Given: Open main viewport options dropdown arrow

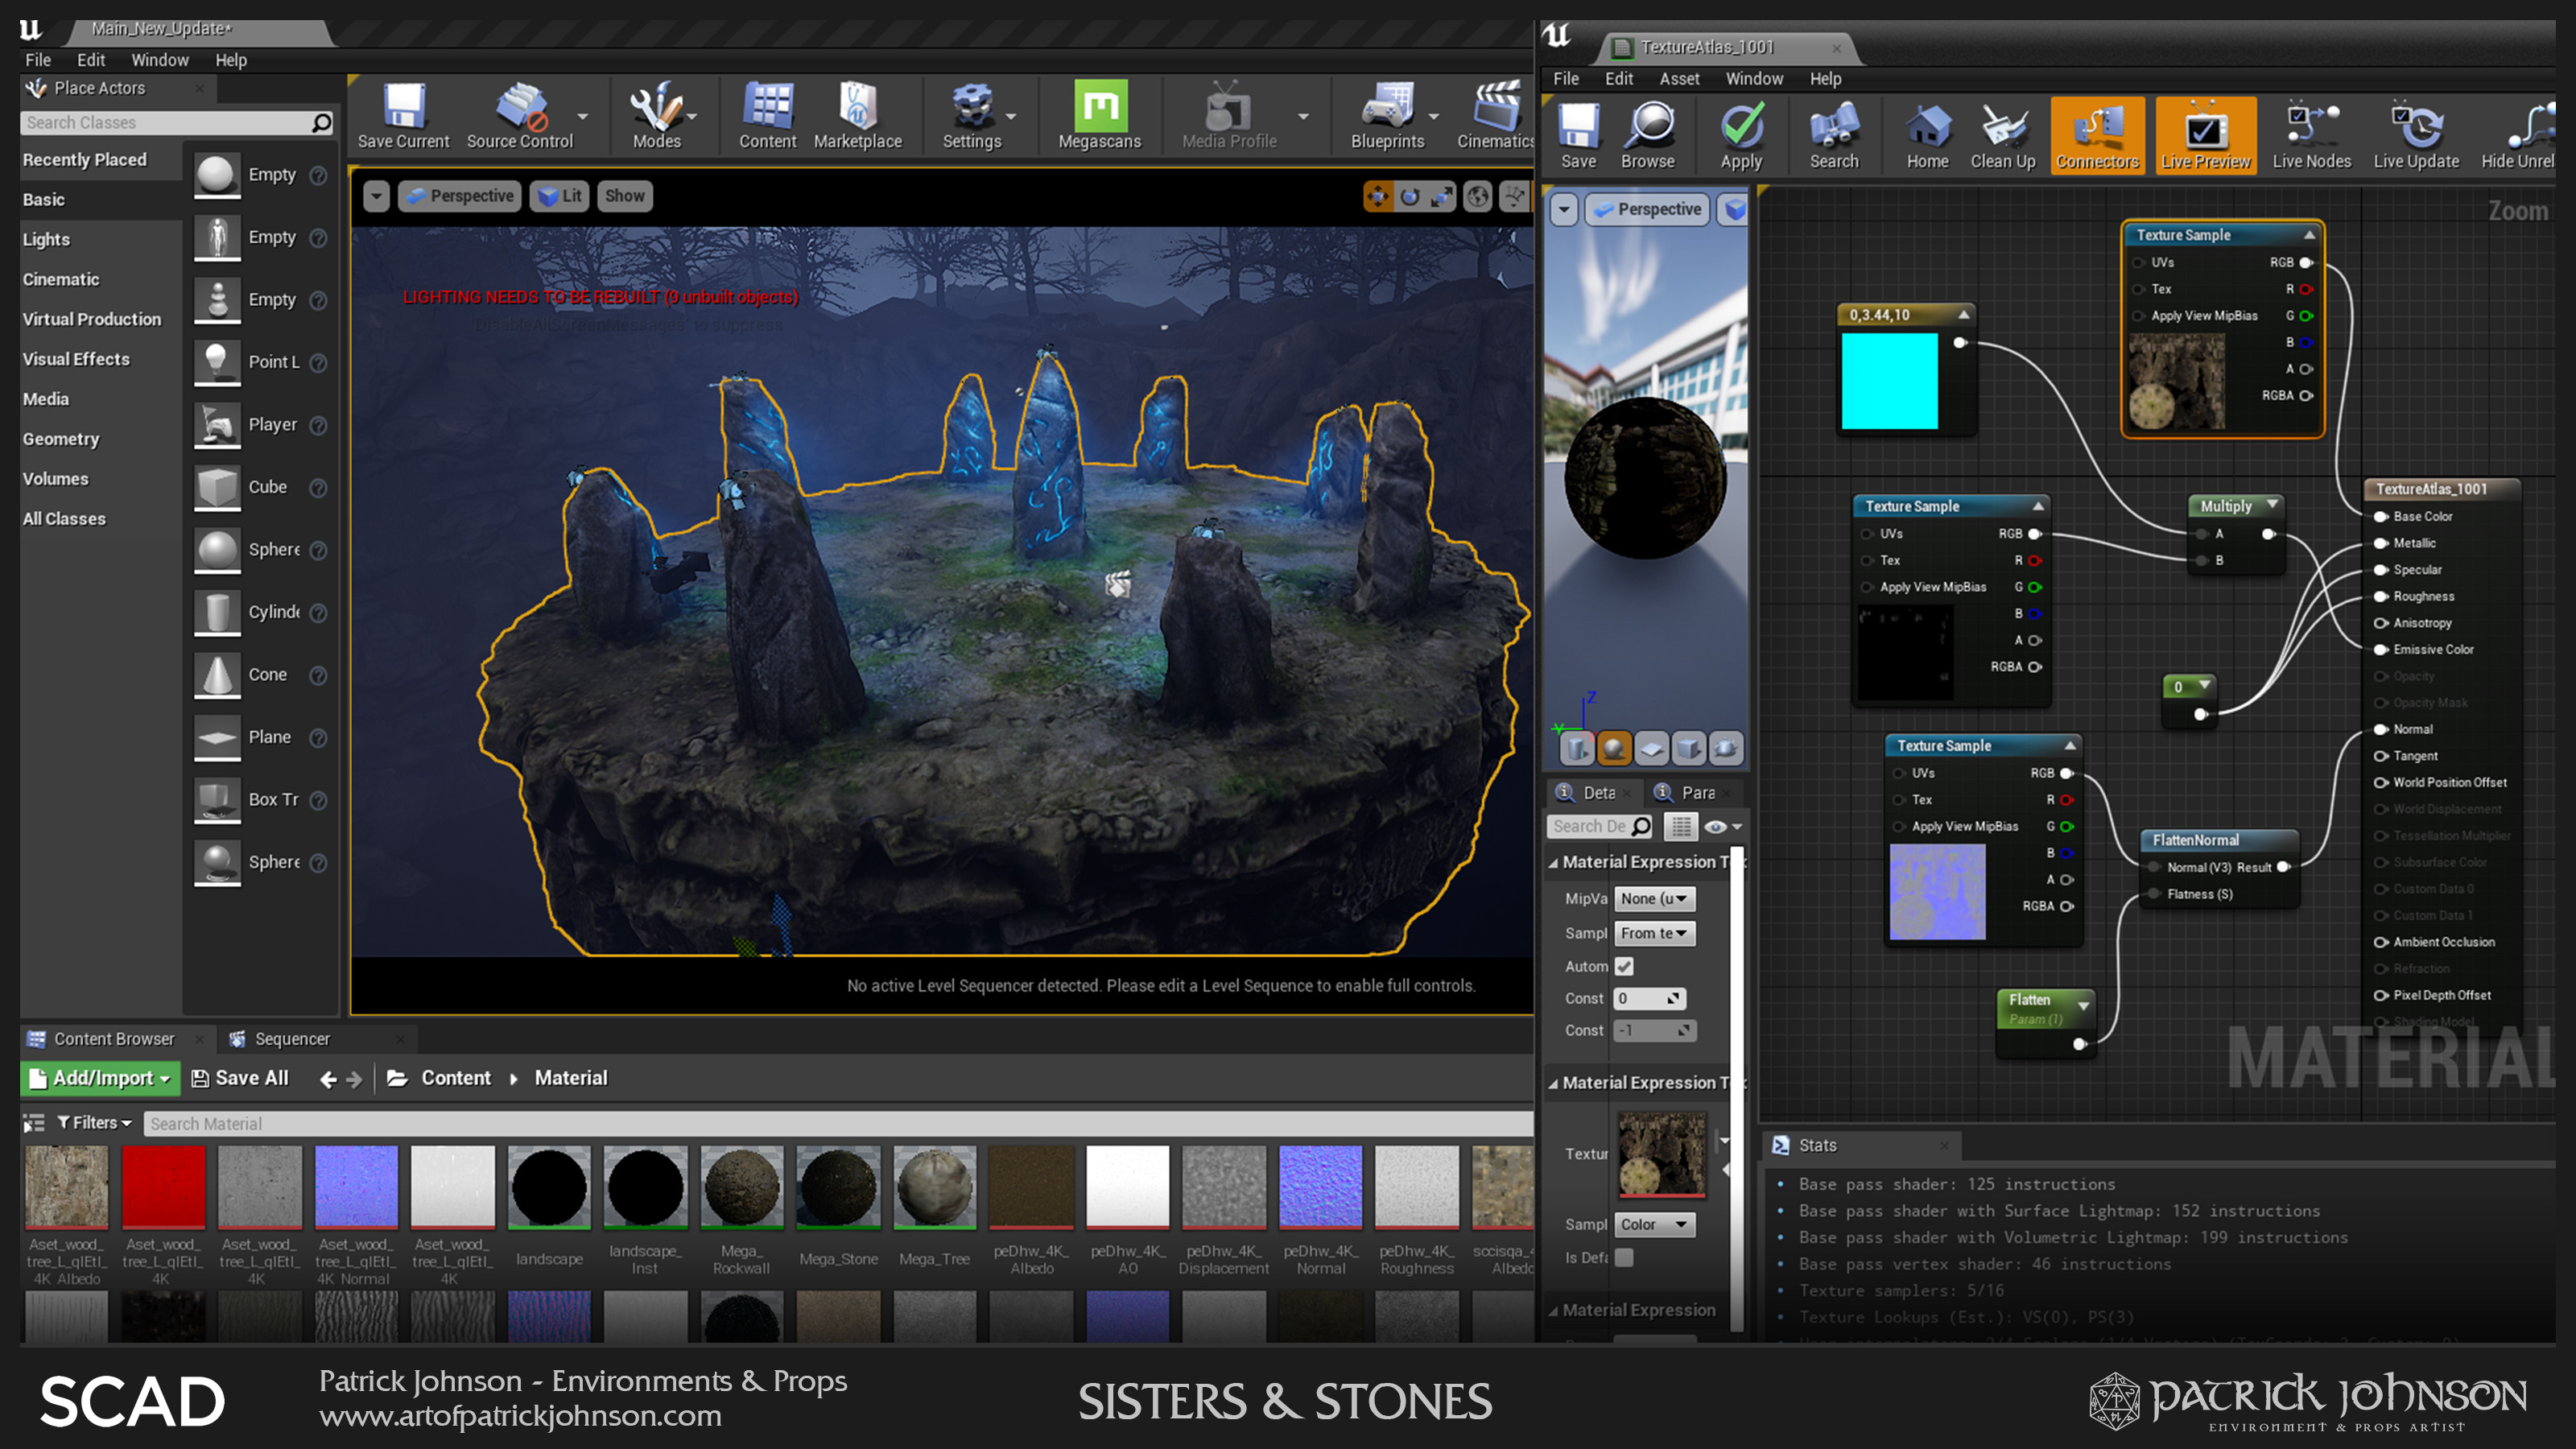Looking at the screenshot, I should point(376,196).
